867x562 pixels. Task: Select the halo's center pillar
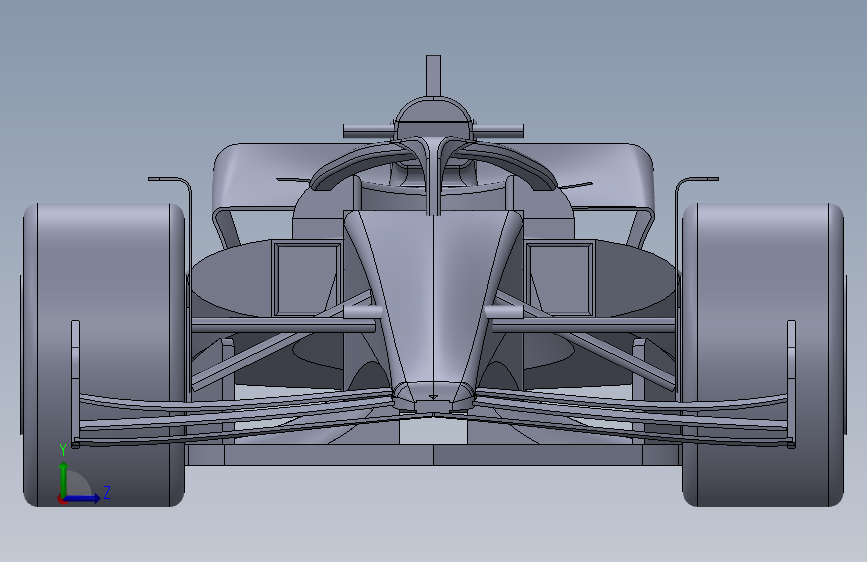pyautogui.click(x=434, y=175)
